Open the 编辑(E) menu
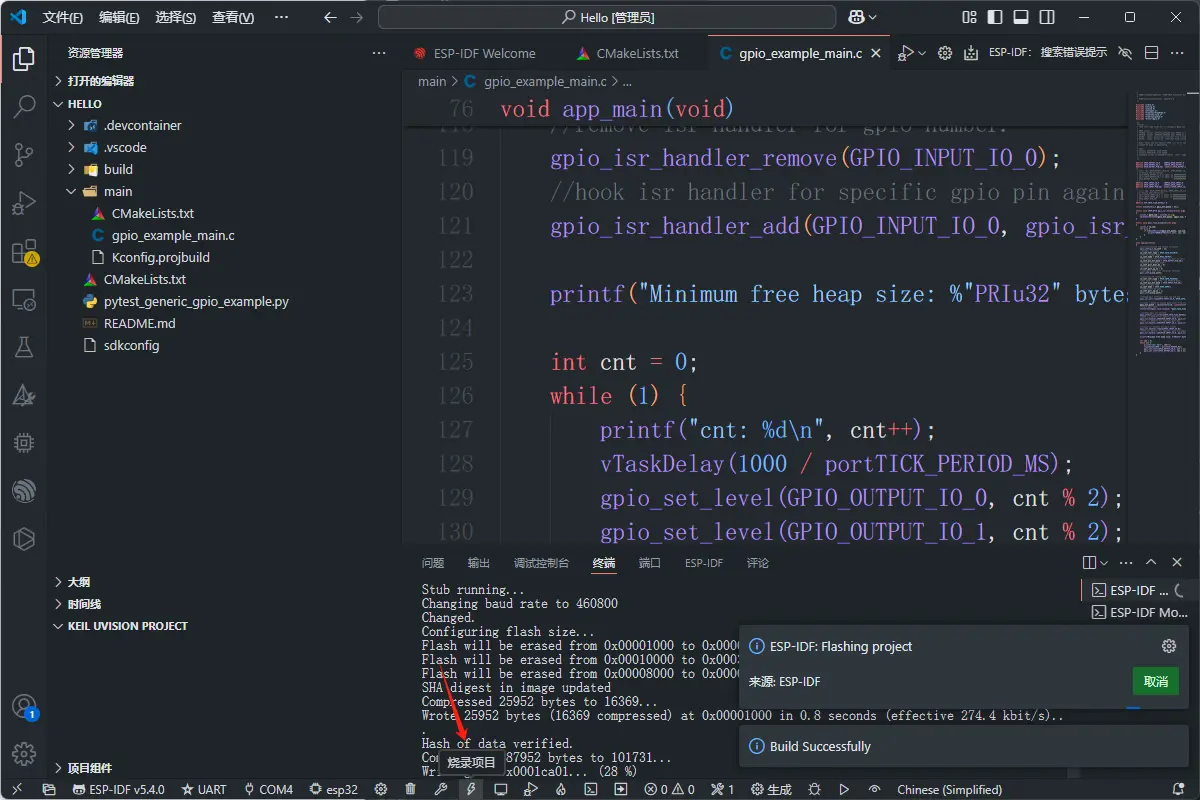The image size is (1200, 800). click(x=120, y=17)
